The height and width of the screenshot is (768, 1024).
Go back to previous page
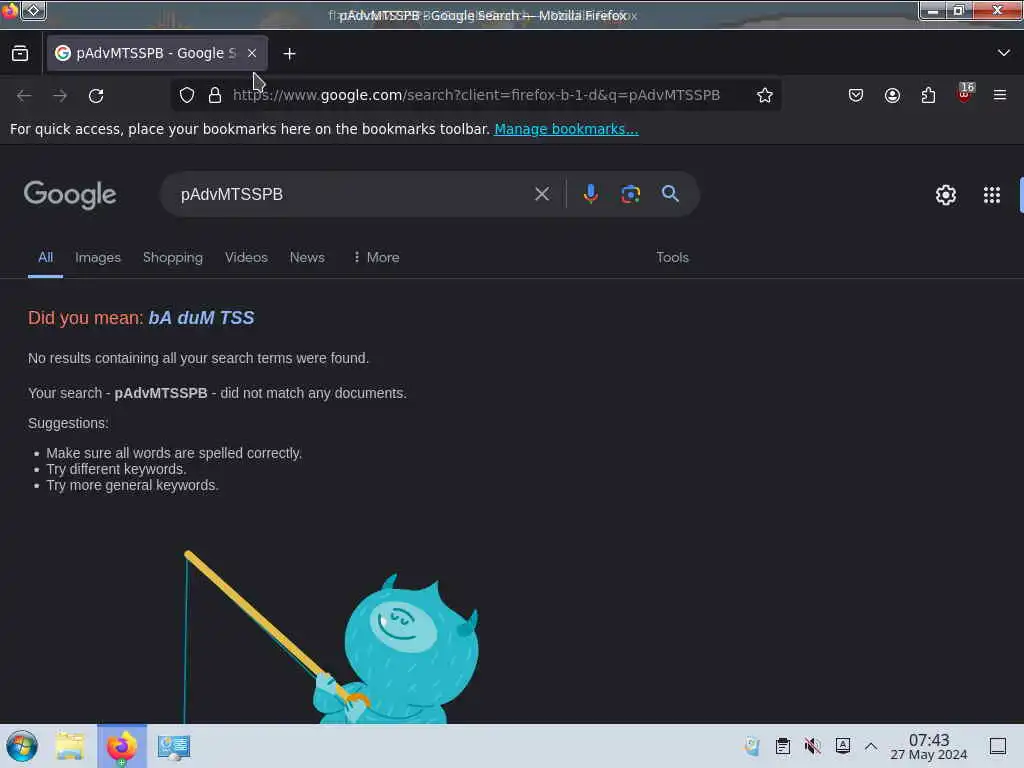coord(24,95)
